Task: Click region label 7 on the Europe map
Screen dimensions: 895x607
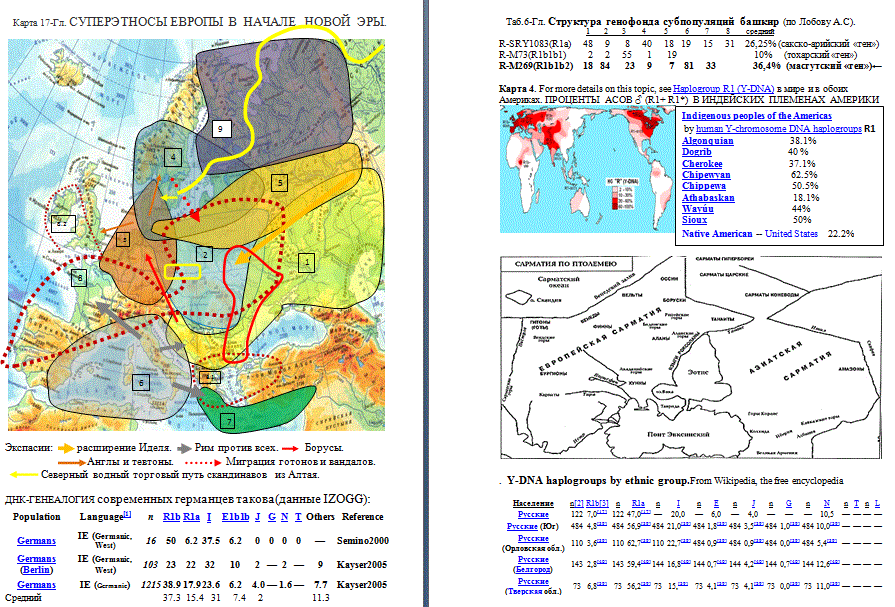Action: pos(228,421)
